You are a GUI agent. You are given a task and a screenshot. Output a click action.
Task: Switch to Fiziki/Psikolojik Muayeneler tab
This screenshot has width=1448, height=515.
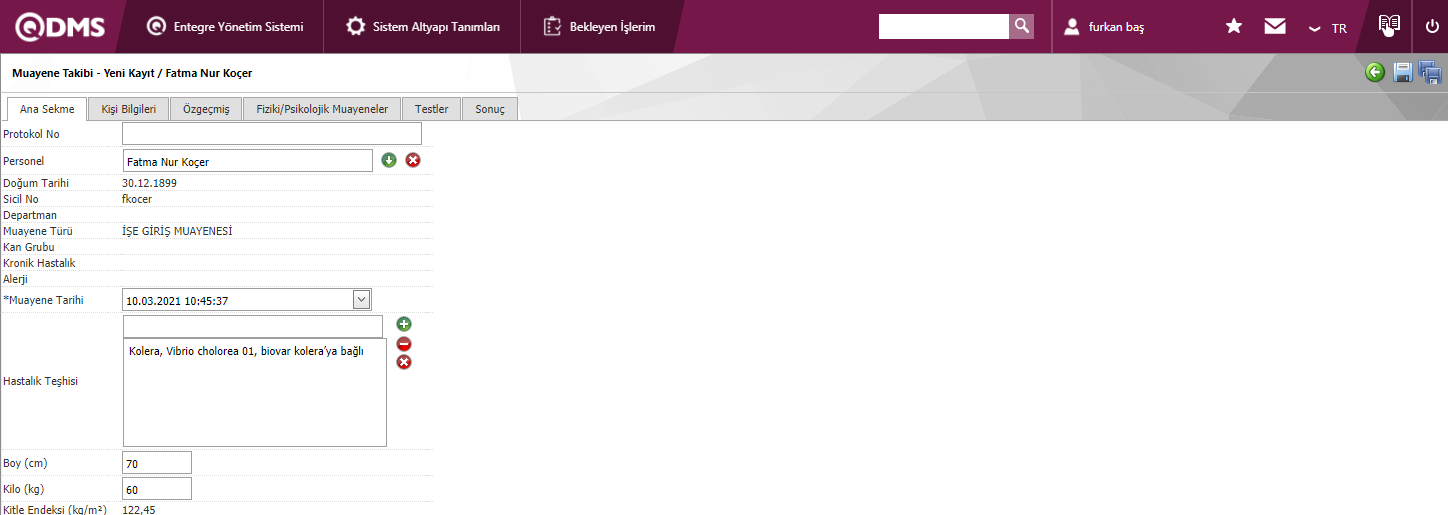pos(322,109)
